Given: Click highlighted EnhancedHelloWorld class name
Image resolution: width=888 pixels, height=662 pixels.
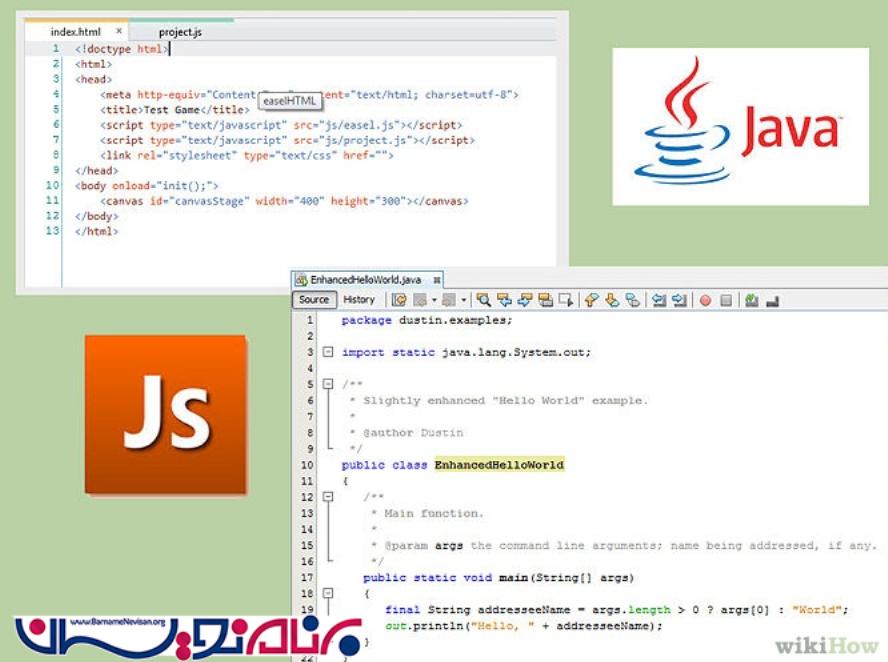Looking at the screenshot, I should pyautogui.click(x=500, y=465).
